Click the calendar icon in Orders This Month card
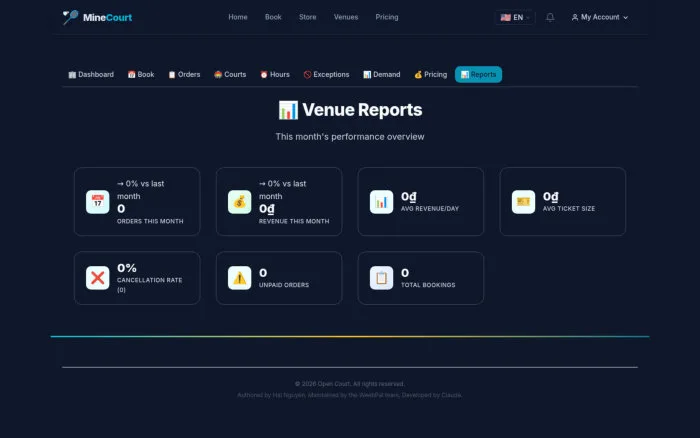Image resolution: width=700 pixels, height=438 pixels. tap(98, 202)
